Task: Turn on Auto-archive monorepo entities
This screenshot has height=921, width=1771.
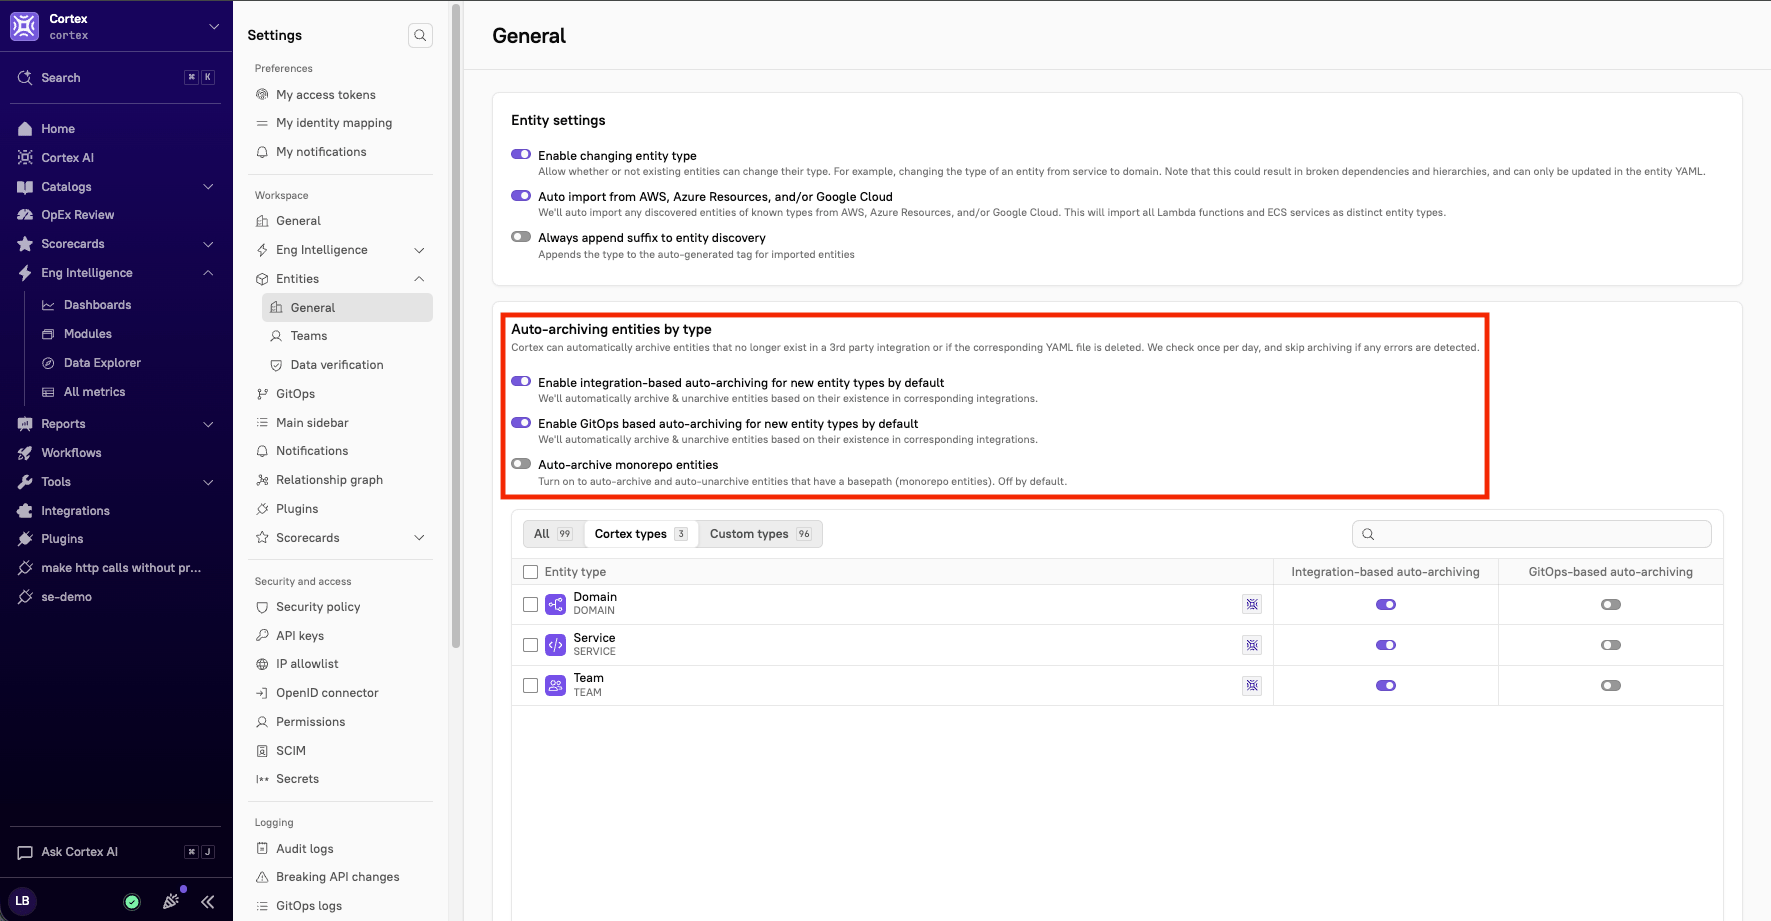Action: (x=521, y=464)
